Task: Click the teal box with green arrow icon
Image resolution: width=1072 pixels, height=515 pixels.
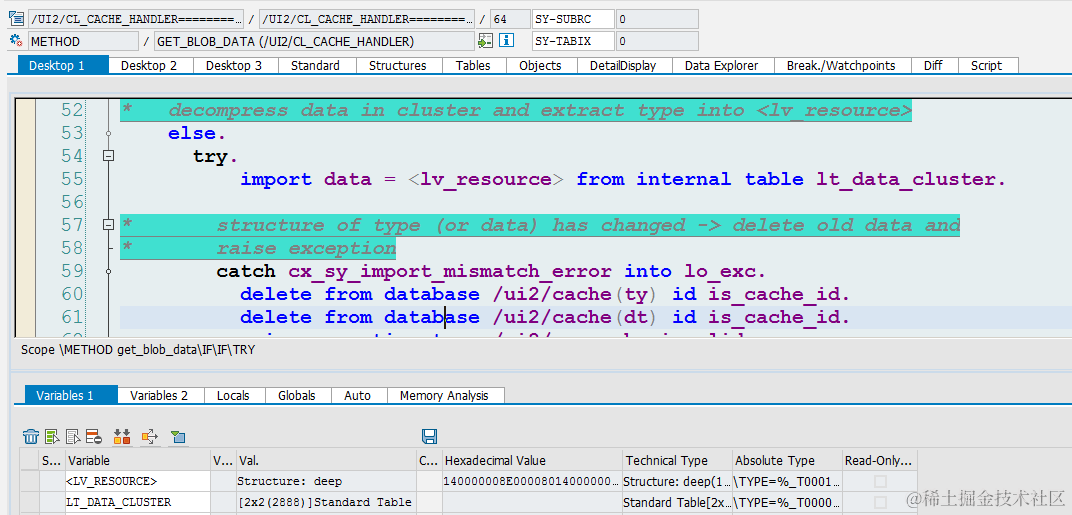Action: coord(179,436)
